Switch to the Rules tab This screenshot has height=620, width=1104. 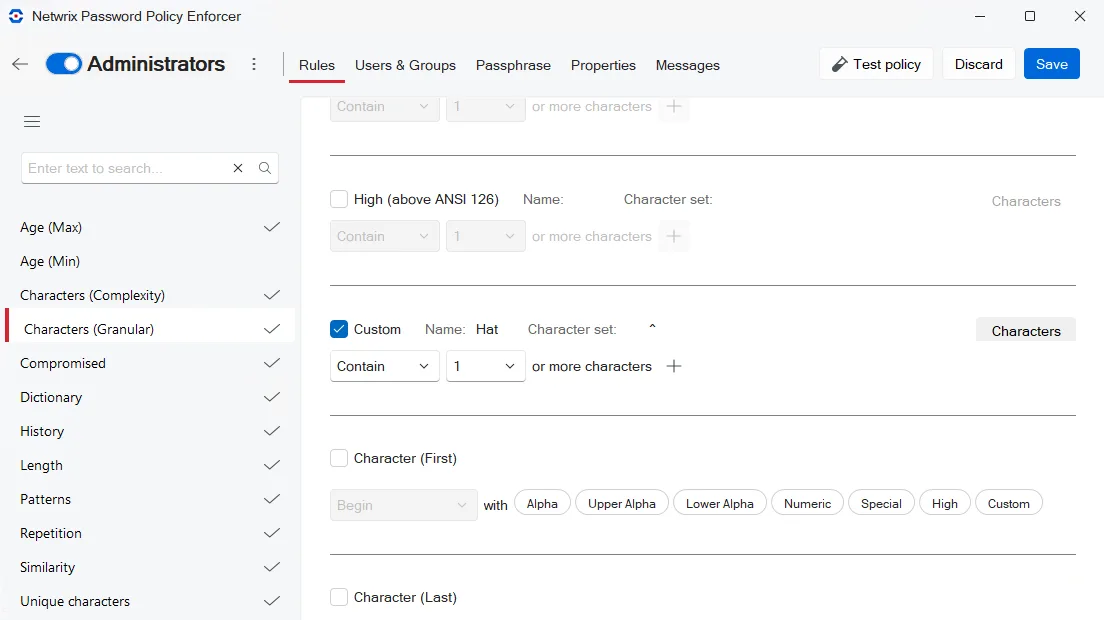[317, 65]
